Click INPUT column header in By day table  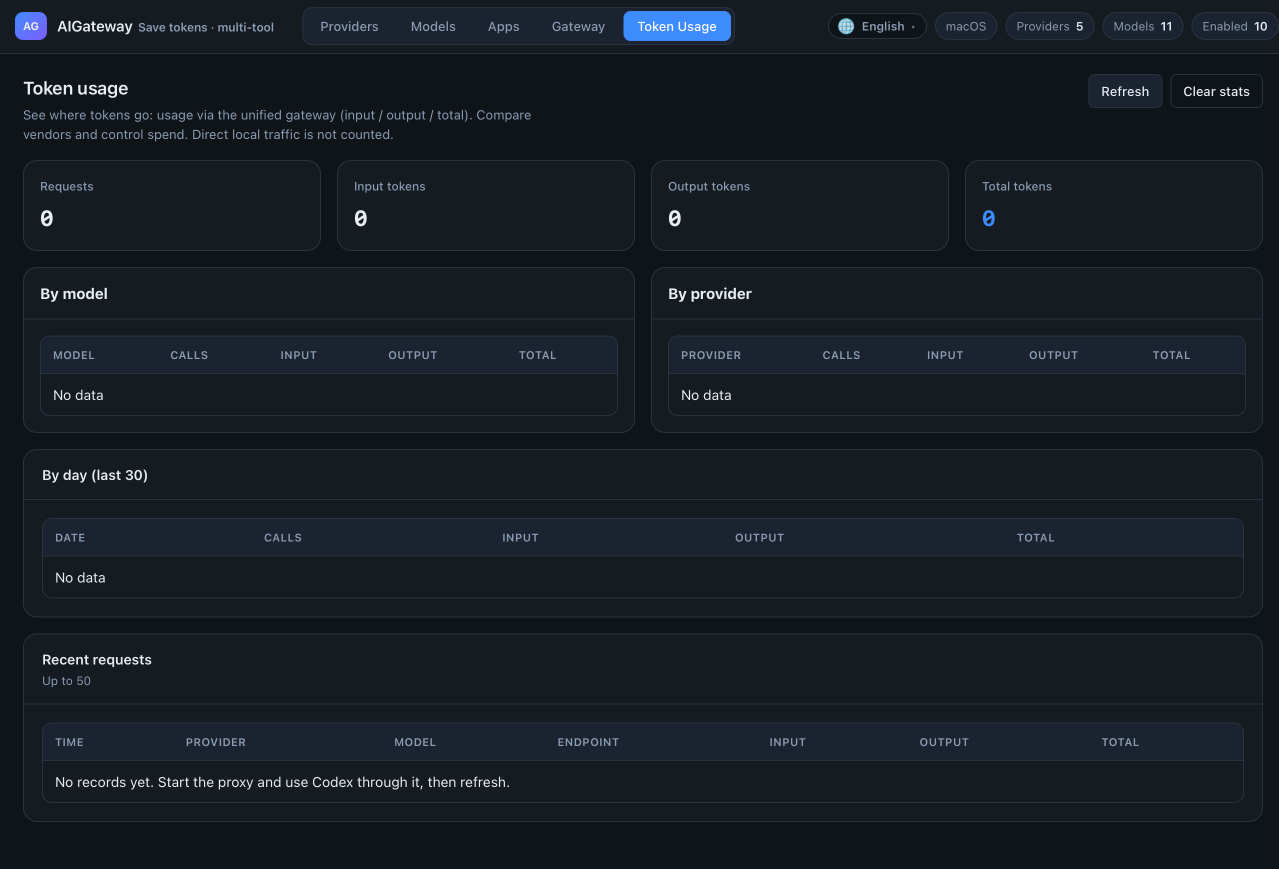pyautogui.click(x=520, y=538)
